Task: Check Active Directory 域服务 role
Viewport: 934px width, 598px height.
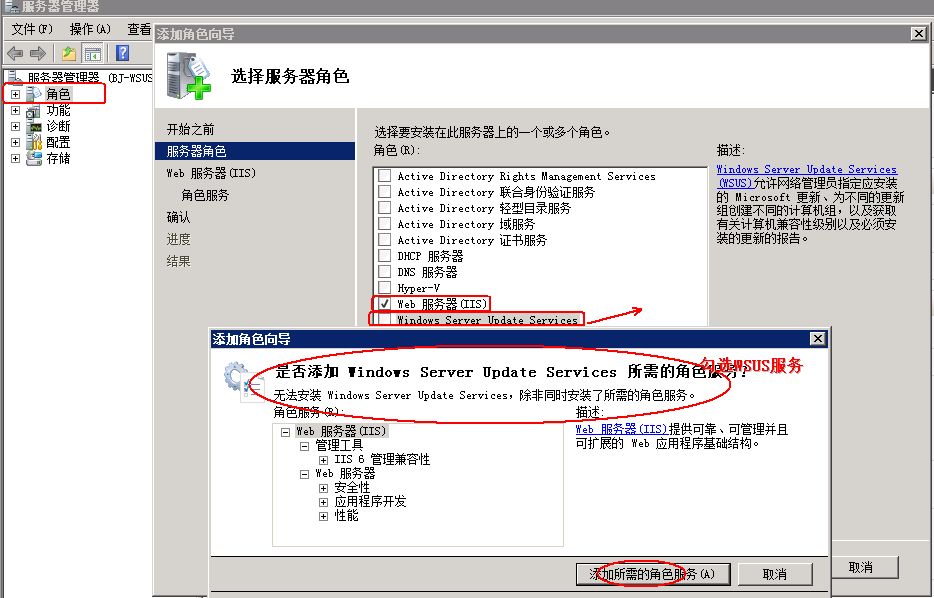Action: click(385, 224)
